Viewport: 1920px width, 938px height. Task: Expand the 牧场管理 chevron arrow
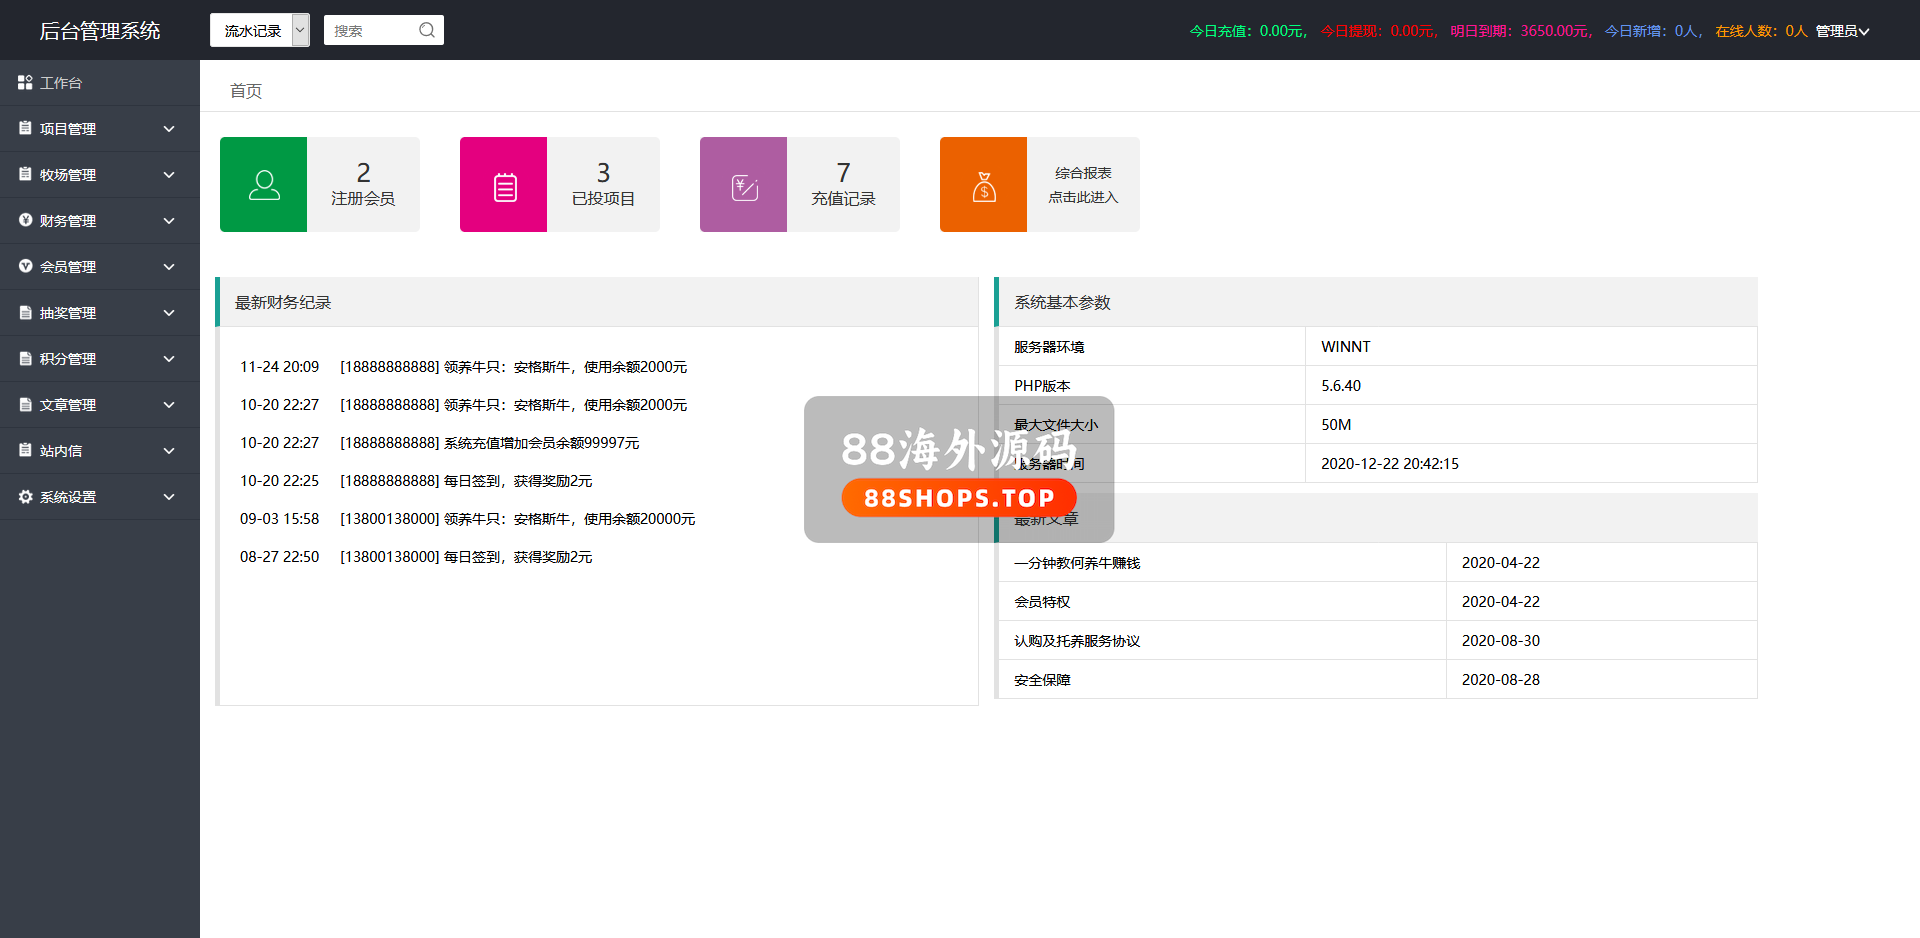click(x=169, y=175)
